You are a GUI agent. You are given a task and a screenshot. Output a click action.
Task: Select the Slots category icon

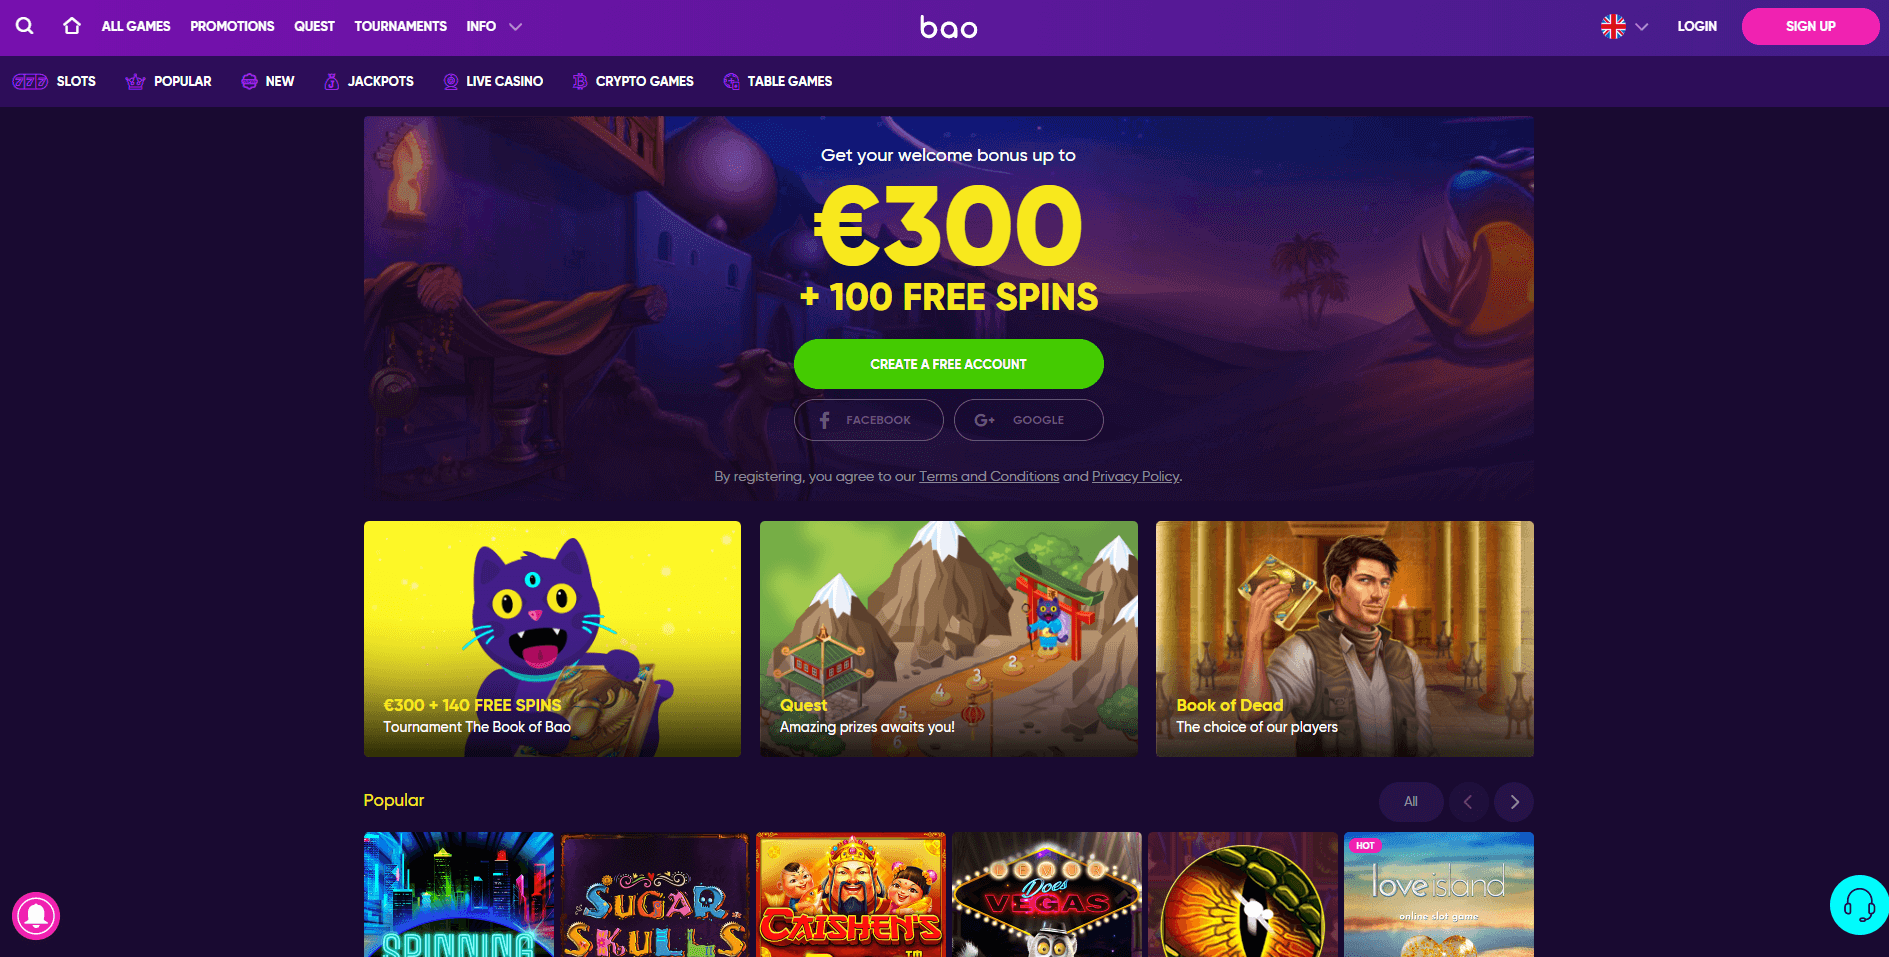tap(30, 81)
